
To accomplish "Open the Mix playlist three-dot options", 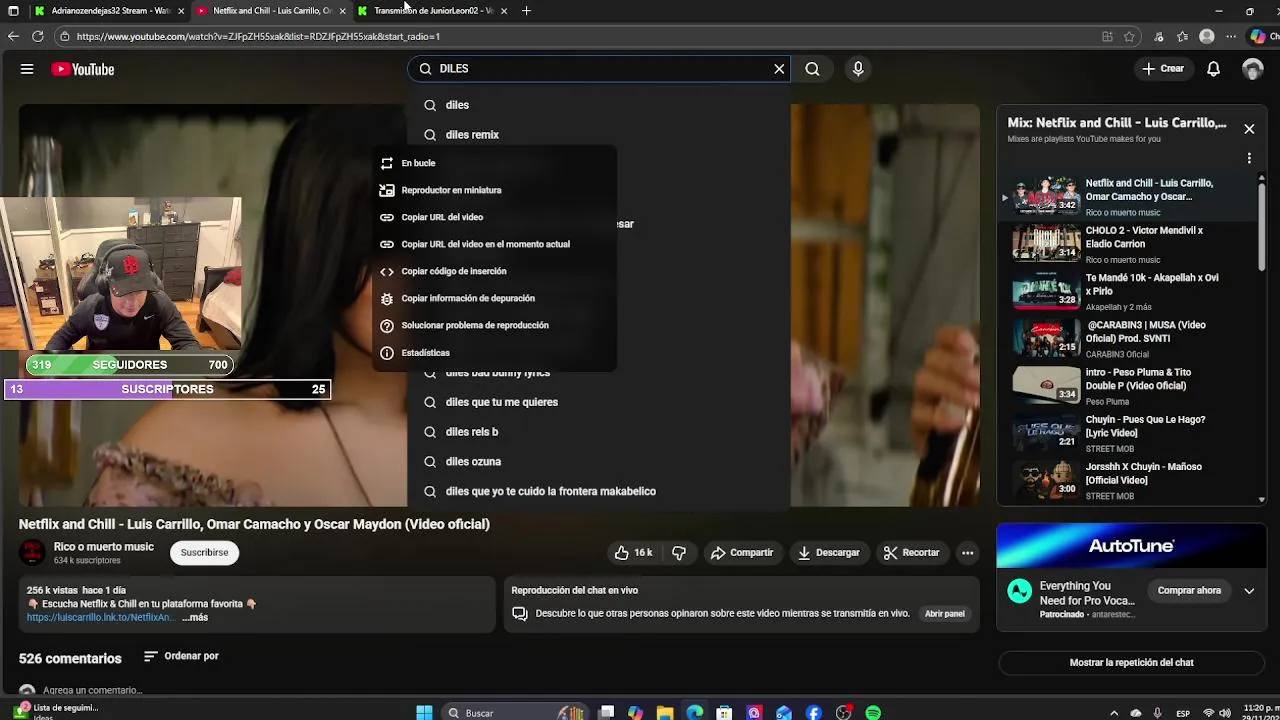I will 1249,158.
